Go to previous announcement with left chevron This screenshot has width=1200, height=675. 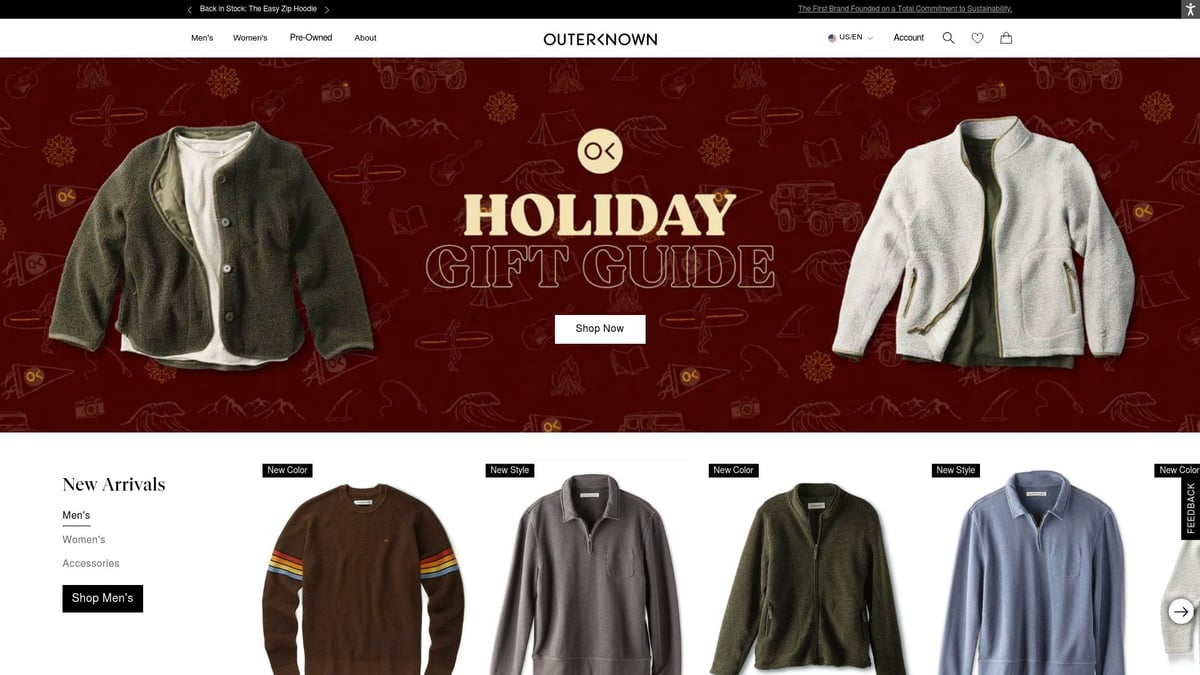[x=190, y=9]
